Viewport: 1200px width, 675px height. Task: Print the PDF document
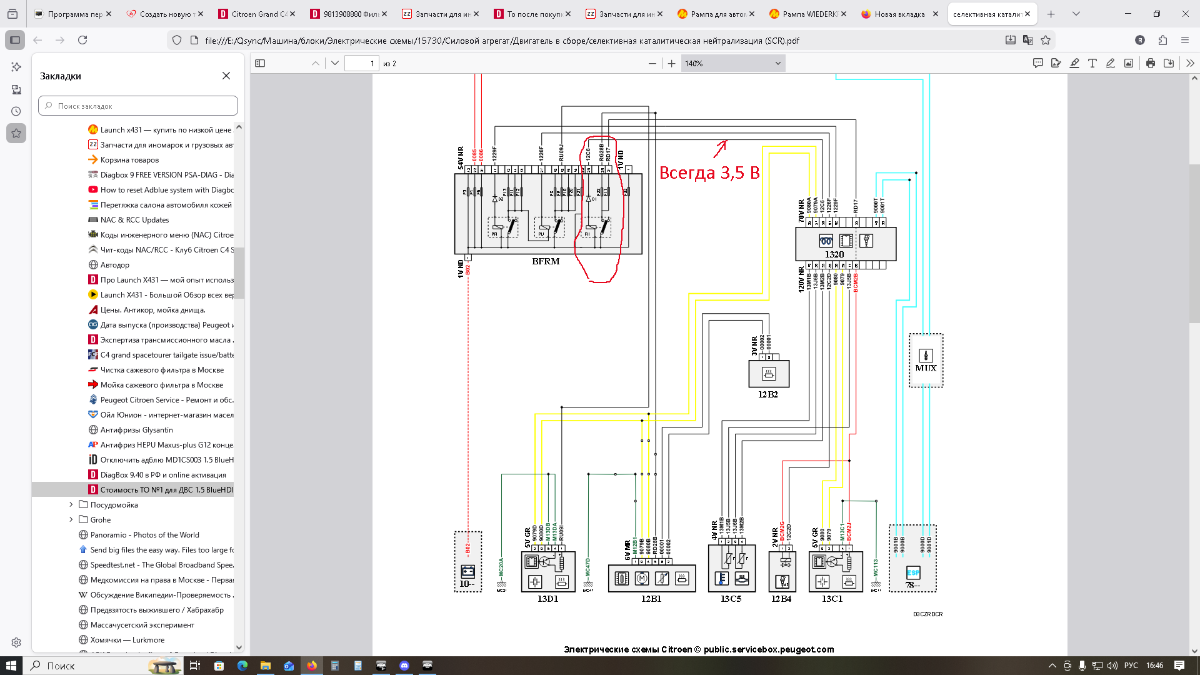[1151, 63]
